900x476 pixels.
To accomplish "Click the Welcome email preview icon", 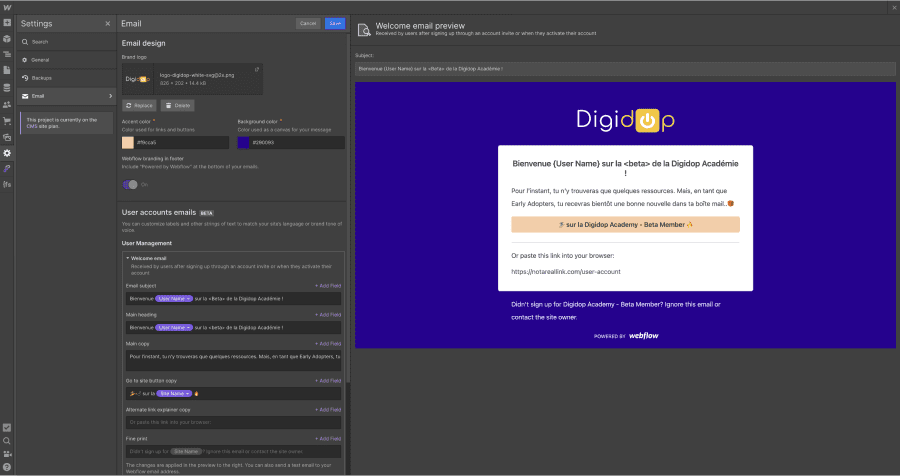I will coord(364,30).
